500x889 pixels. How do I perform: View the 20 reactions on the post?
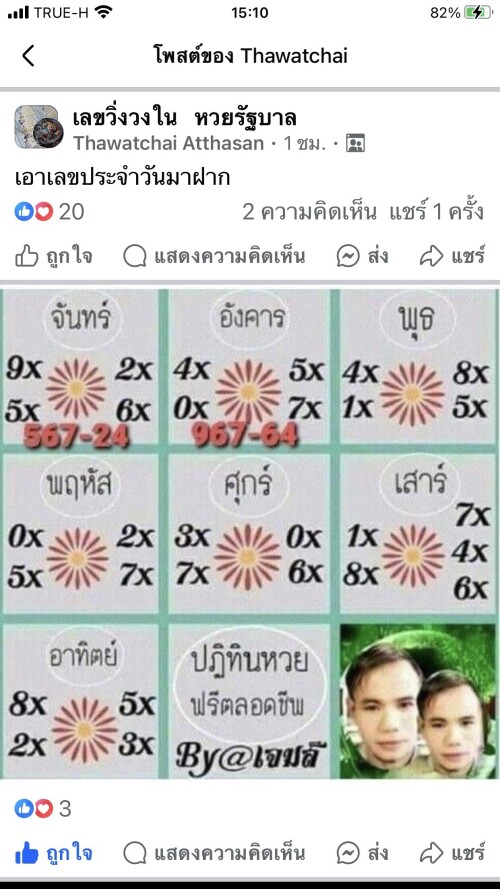(x=49, y=212)
